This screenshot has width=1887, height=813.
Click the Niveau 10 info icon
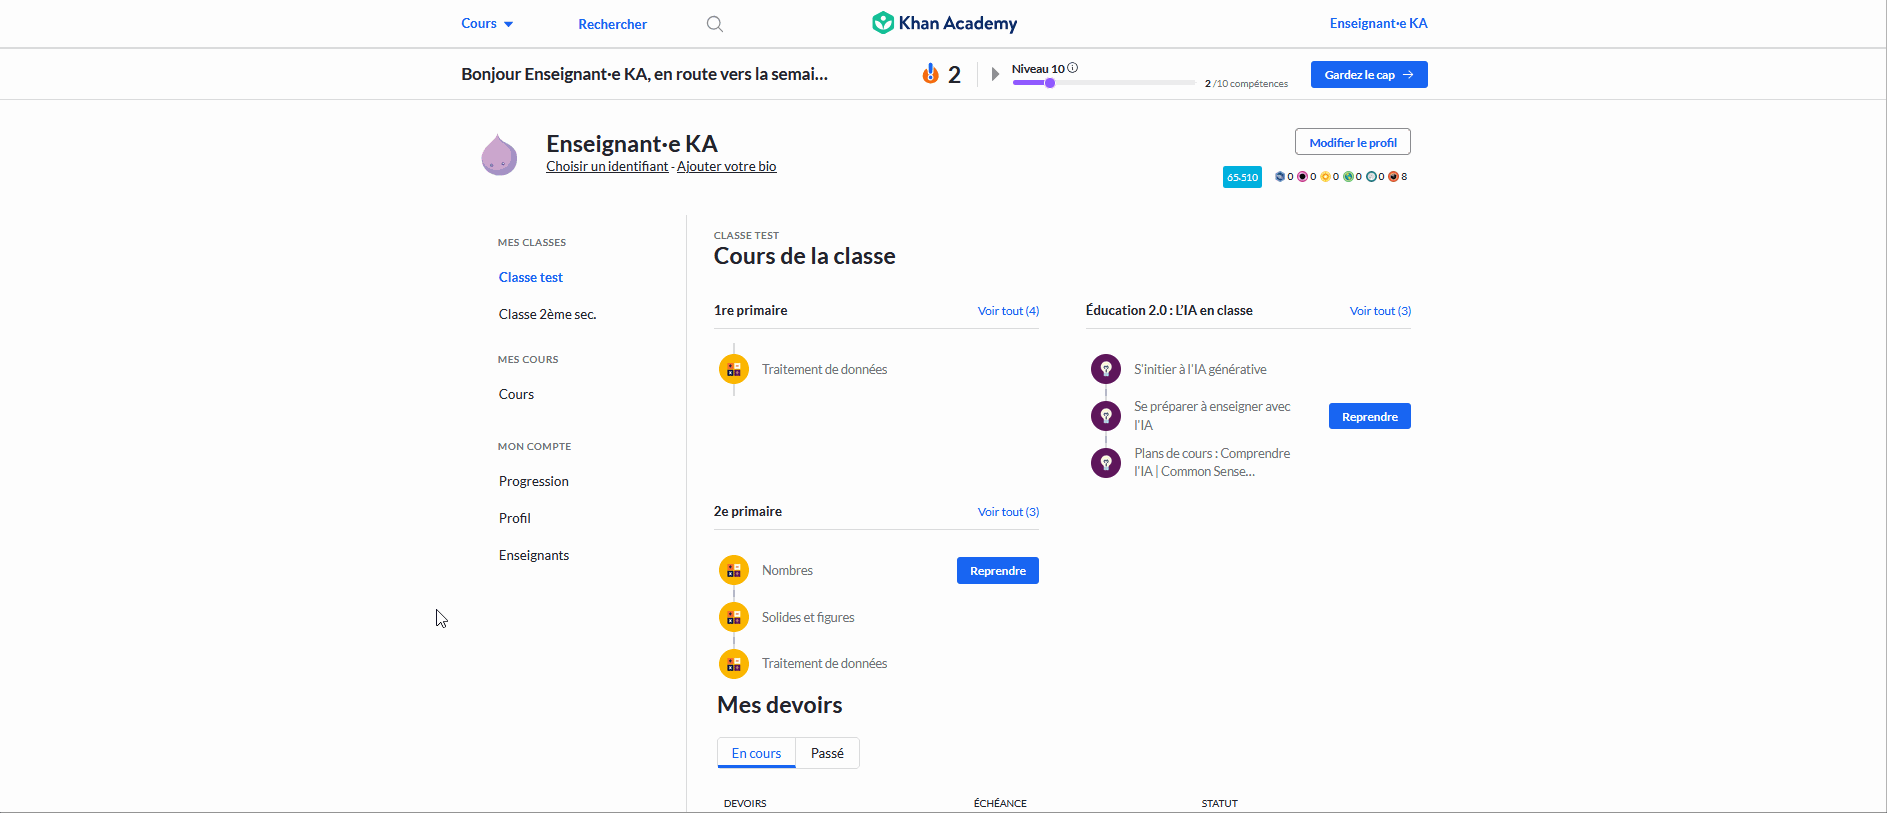[1072, 68]
